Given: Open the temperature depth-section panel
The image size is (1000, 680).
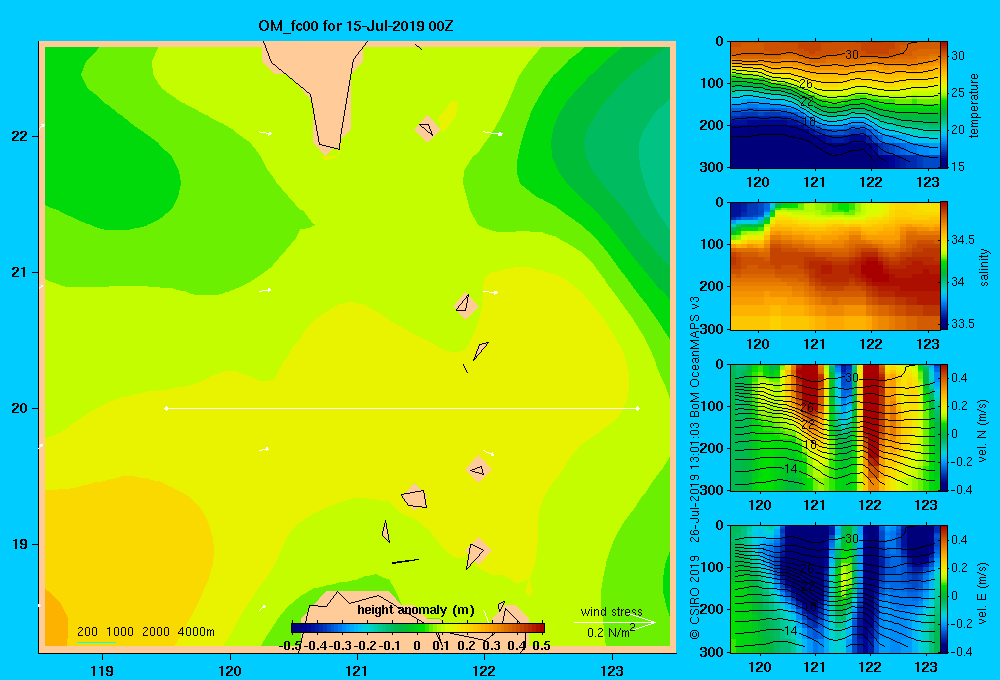Looking at the screenshot, I should 834,105.
